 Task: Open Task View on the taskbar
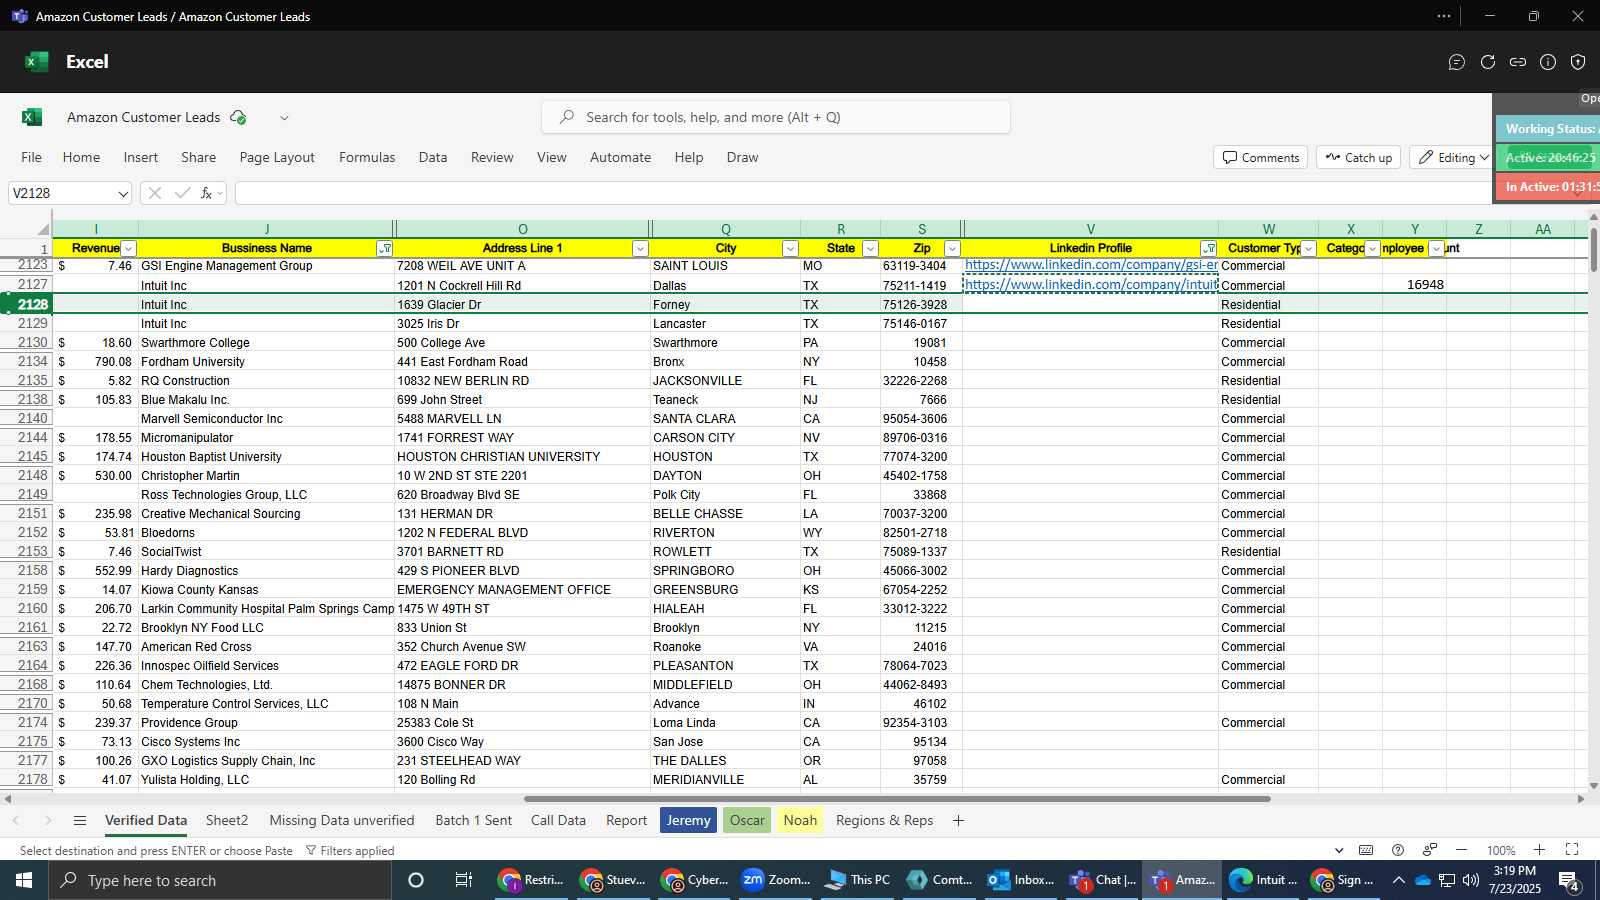(x=464, y=880)
